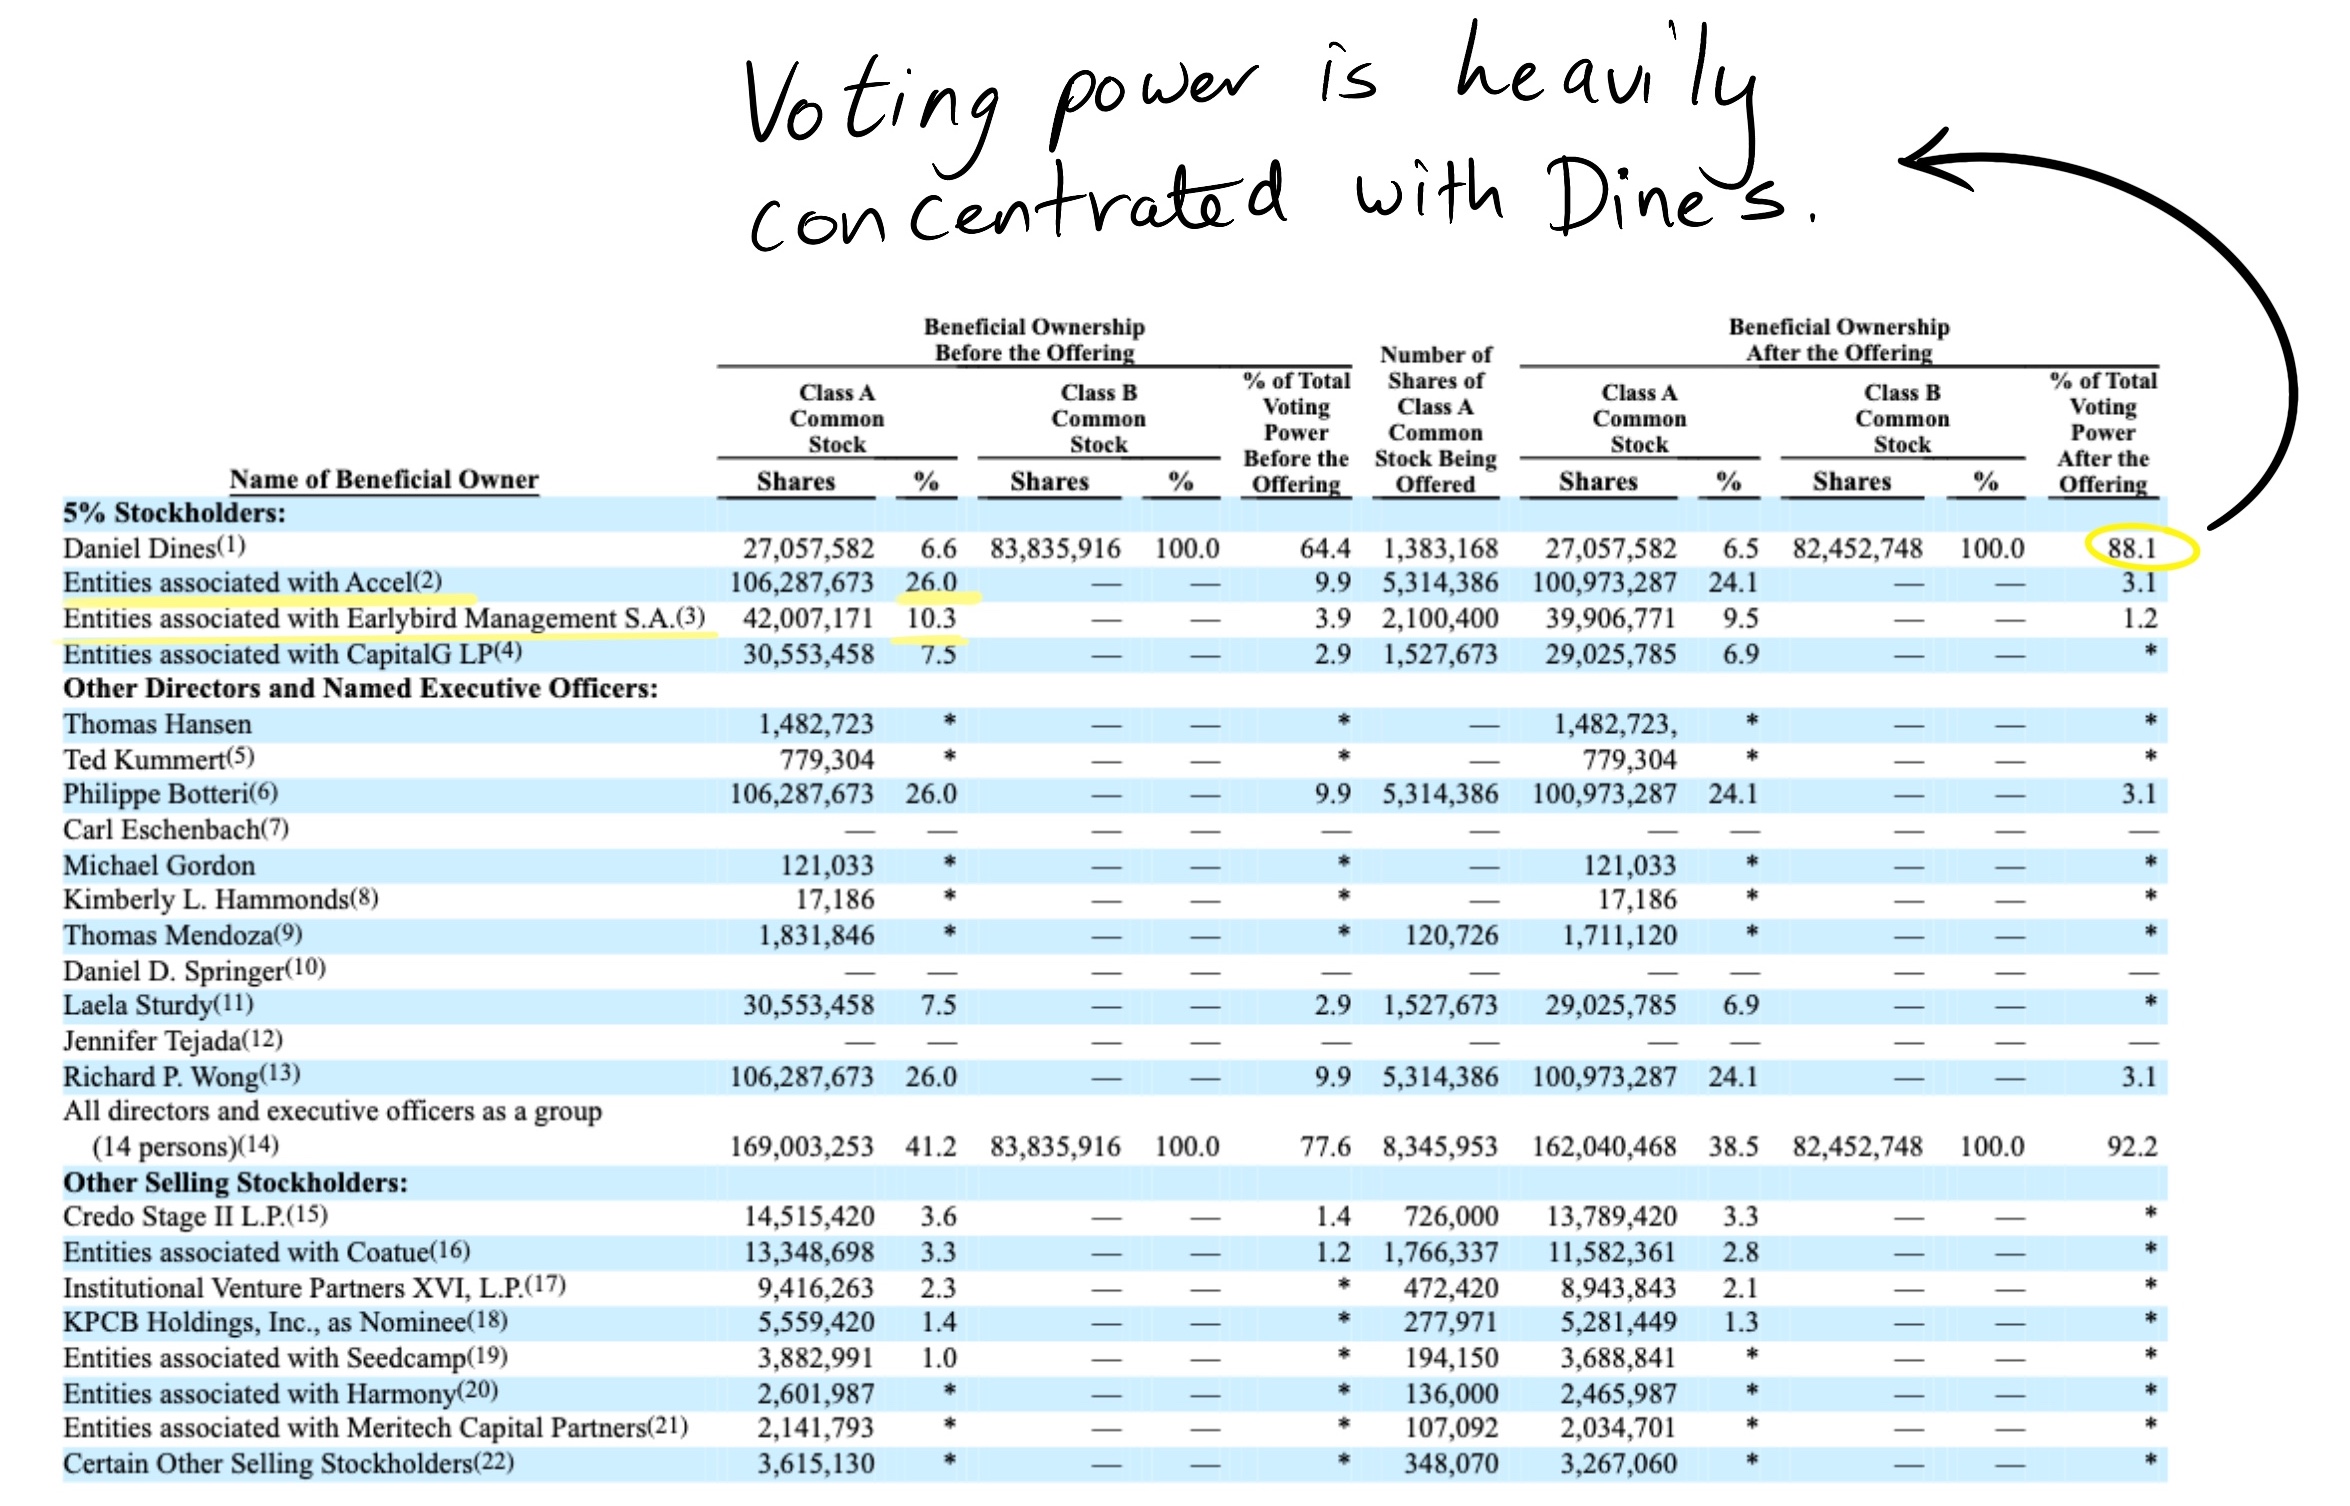
Task: Select 'Entities associated with CapitalG LP(4)' row
Action: pyautogui.click(x=292, y=654)
